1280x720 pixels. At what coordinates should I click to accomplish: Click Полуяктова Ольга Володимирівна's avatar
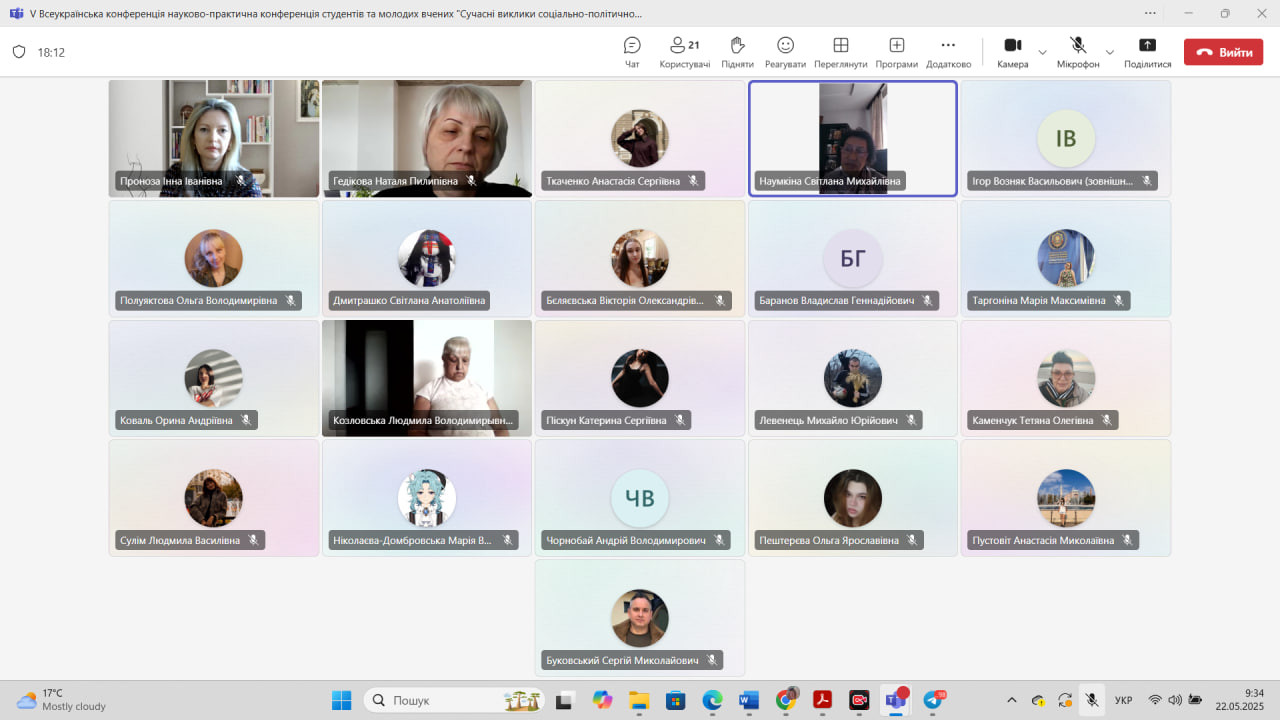coord(214,258)
